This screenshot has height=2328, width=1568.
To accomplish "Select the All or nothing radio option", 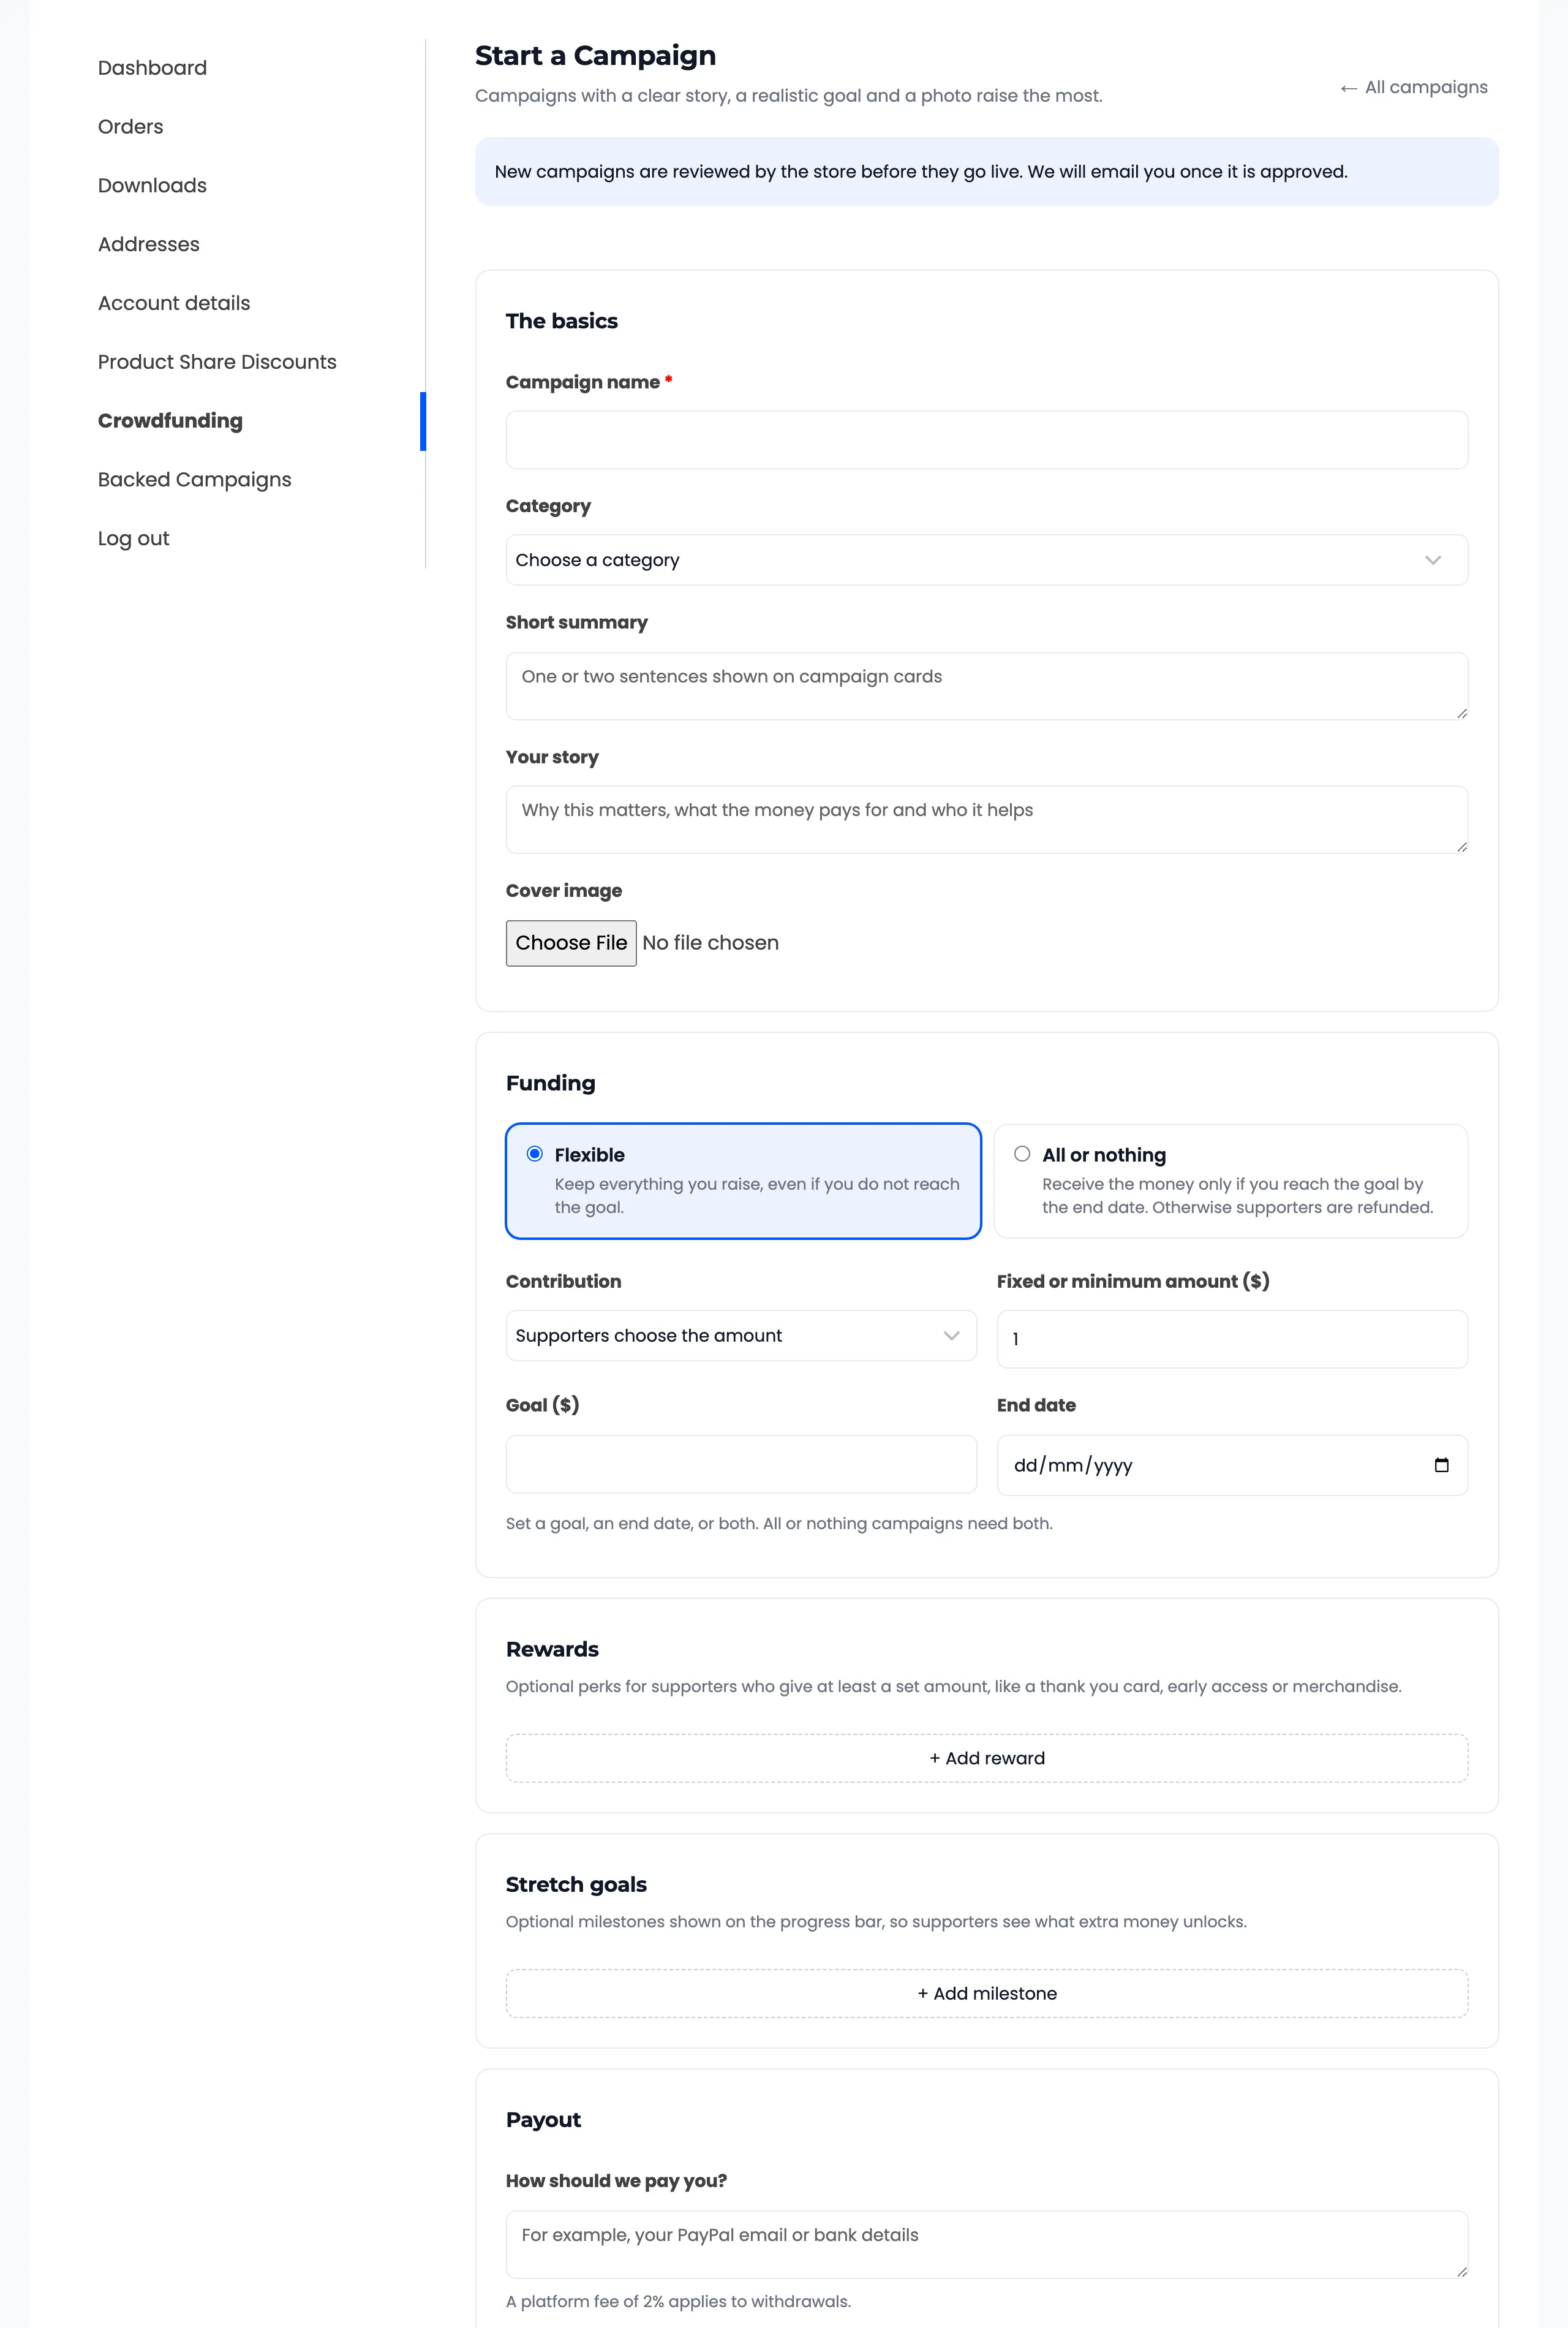I will coord(1022,1154).
